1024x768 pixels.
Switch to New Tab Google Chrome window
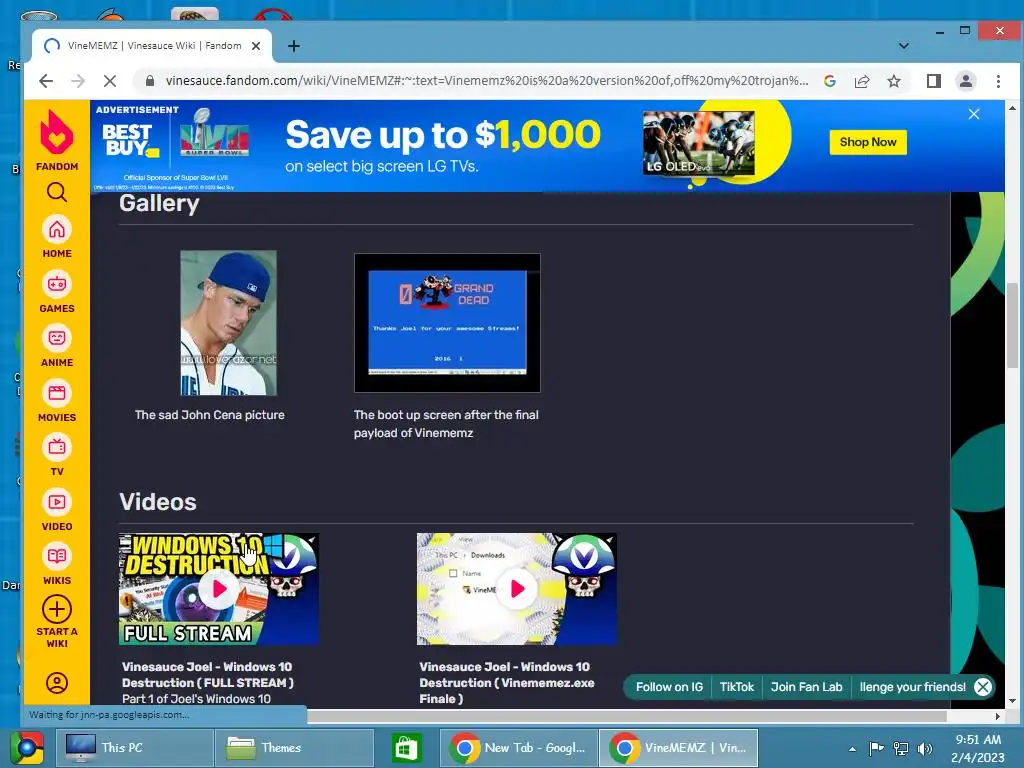(x=520, y=748)
